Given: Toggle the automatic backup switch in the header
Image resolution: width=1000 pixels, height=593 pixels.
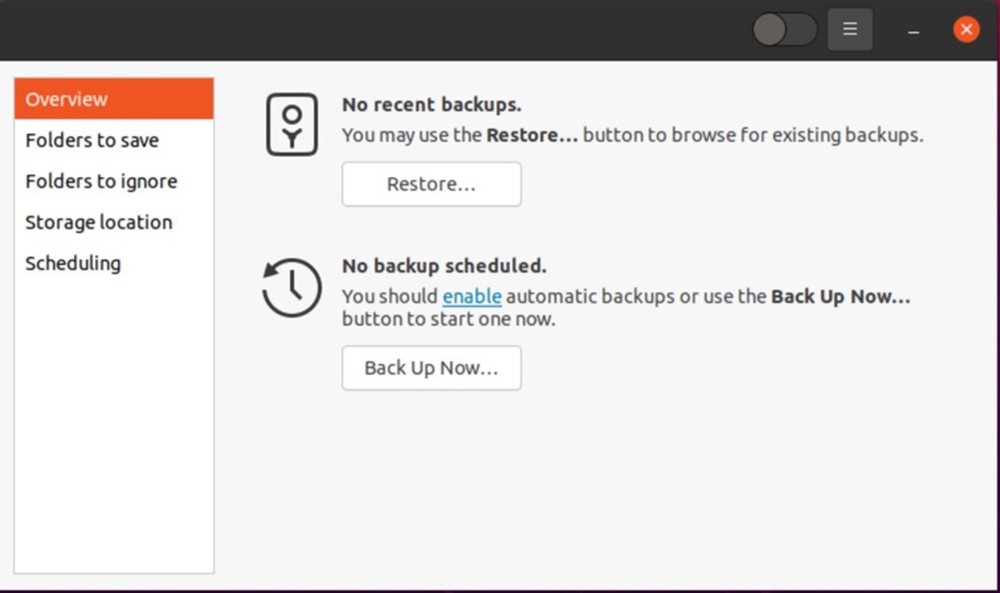Looking at the screenshot, I should 784,30.
